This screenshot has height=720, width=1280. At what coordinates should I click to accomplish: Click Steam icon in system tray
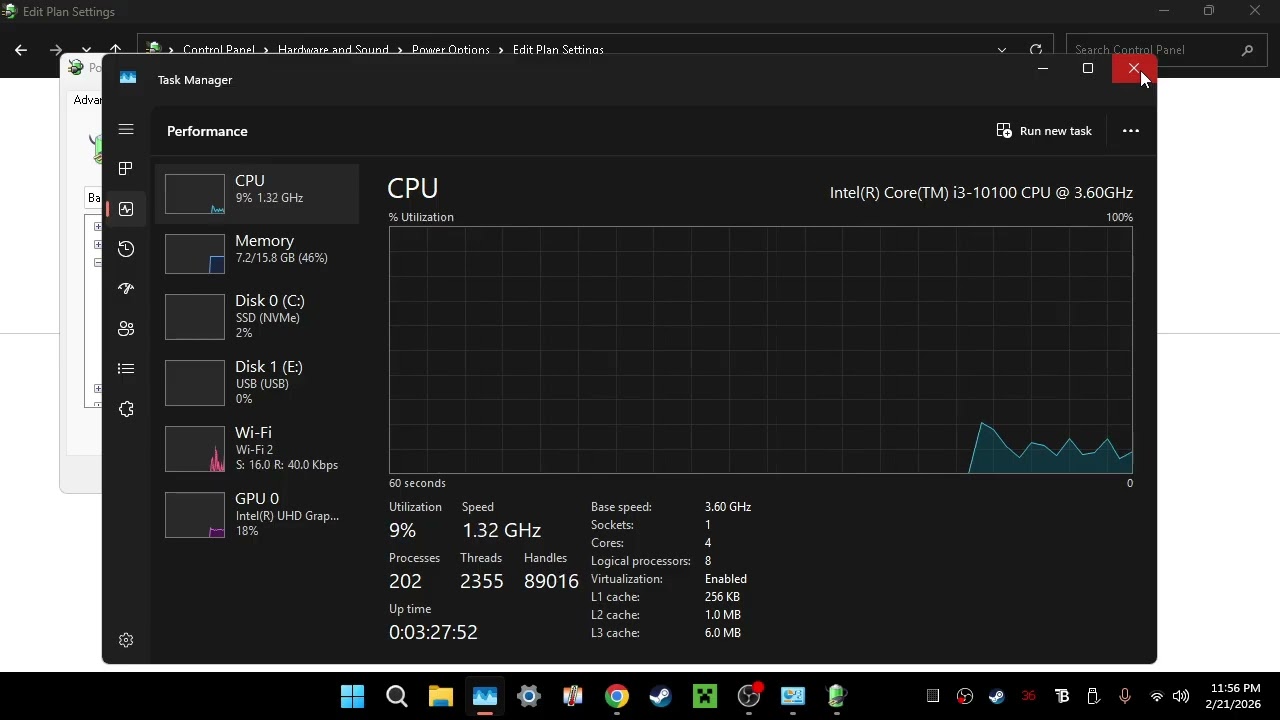pyautogui.click(x=997, y=696)
